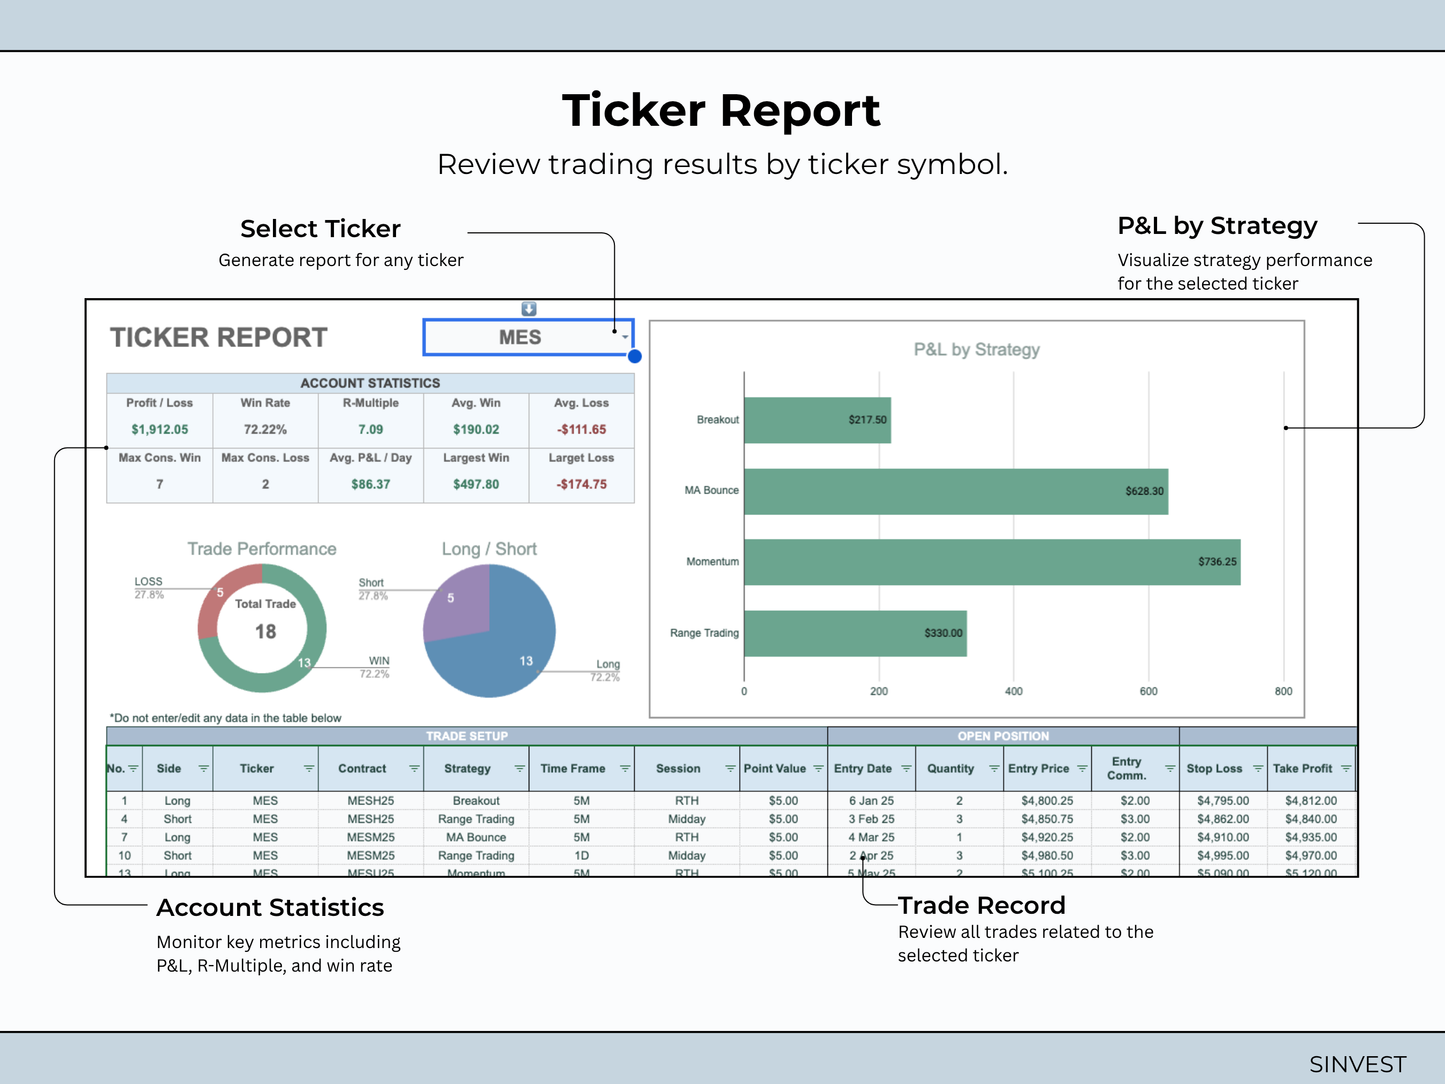The width and height of the screenshot is (1445, 1084).
Task: Select the R-Multiple value 7.09
Action: [371, 430]
